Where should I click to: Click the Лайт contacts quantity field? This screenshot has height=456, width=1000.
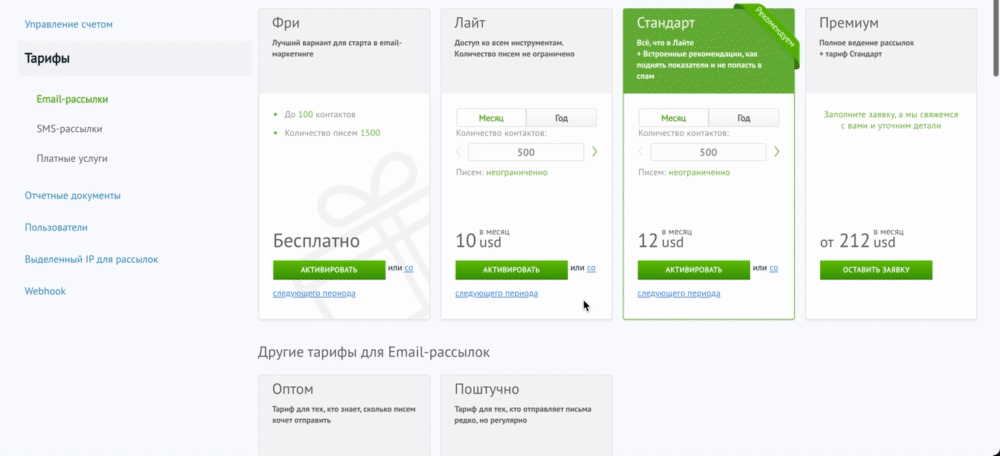click(x=526, y=152)
